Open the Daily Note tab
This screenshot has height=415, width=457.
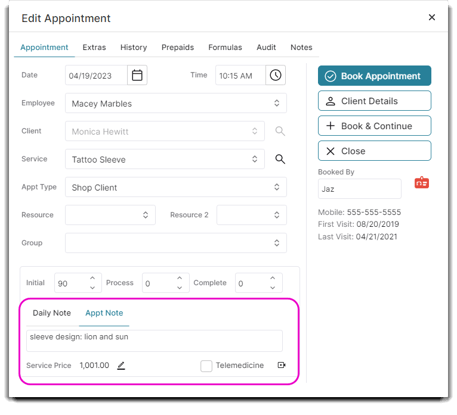[52, 313]
